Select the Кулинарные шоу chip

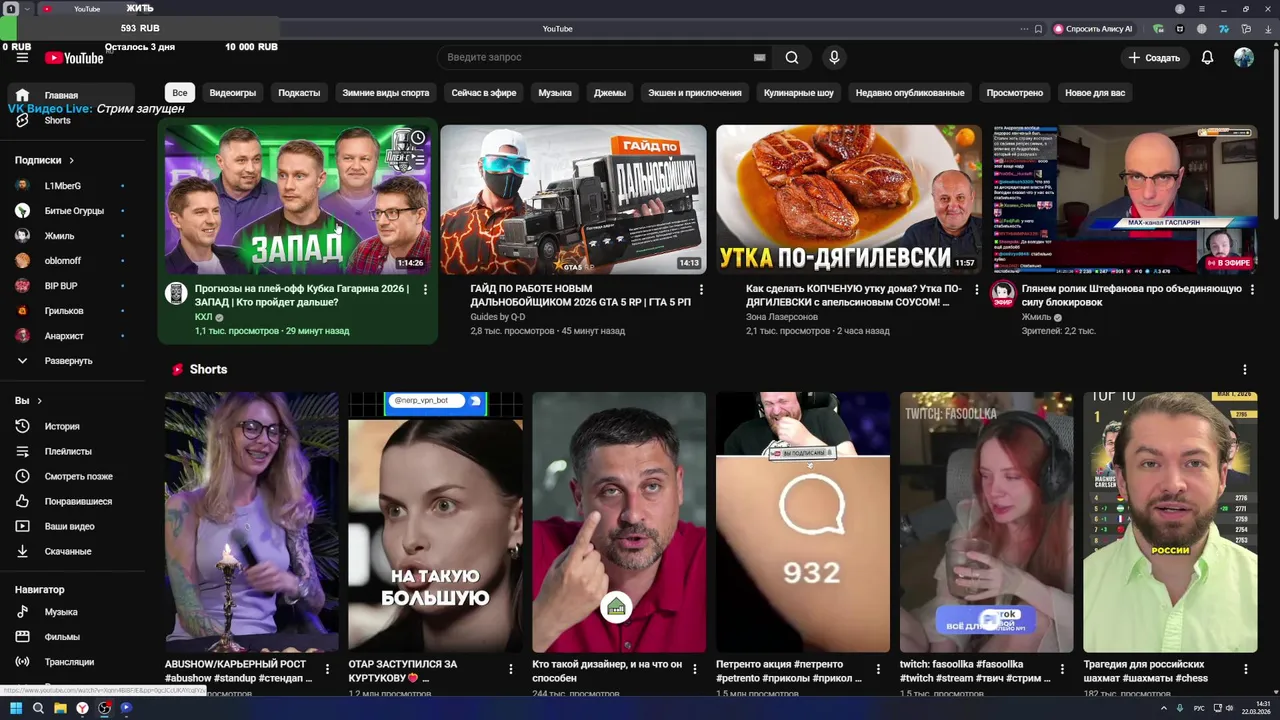[799, 93]
